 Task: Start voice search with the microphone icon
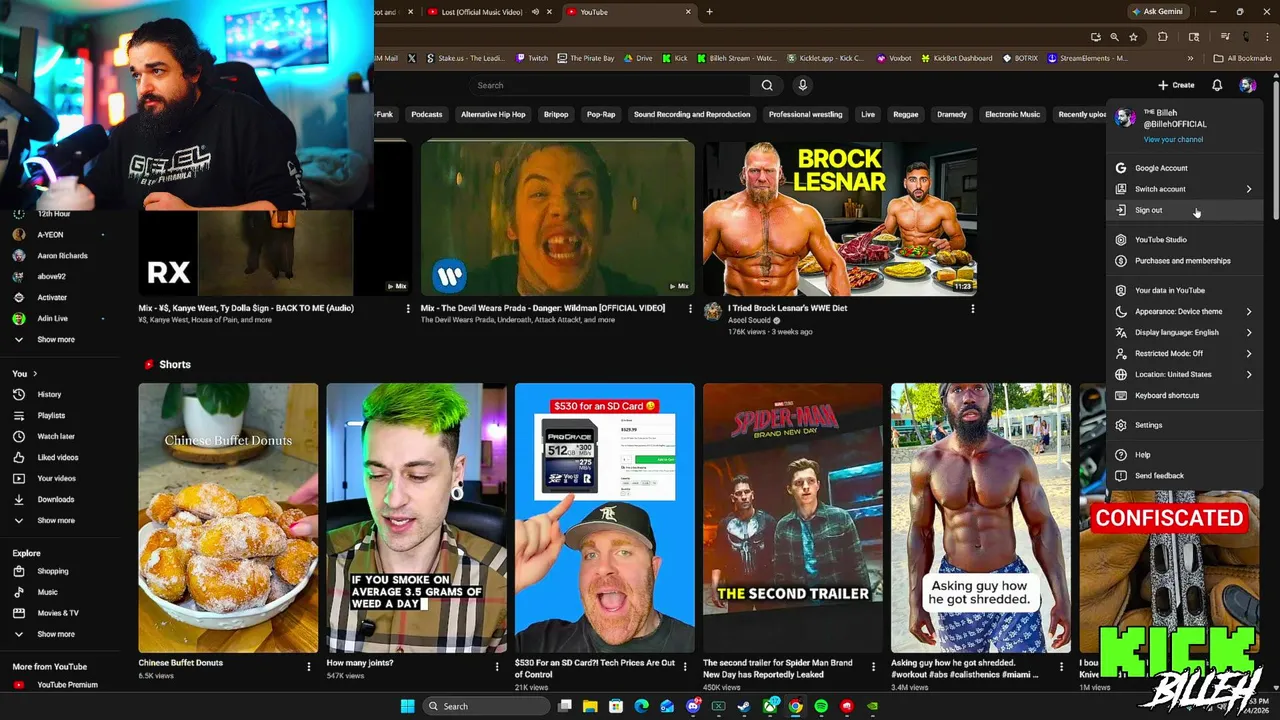(x=802, y=85)
